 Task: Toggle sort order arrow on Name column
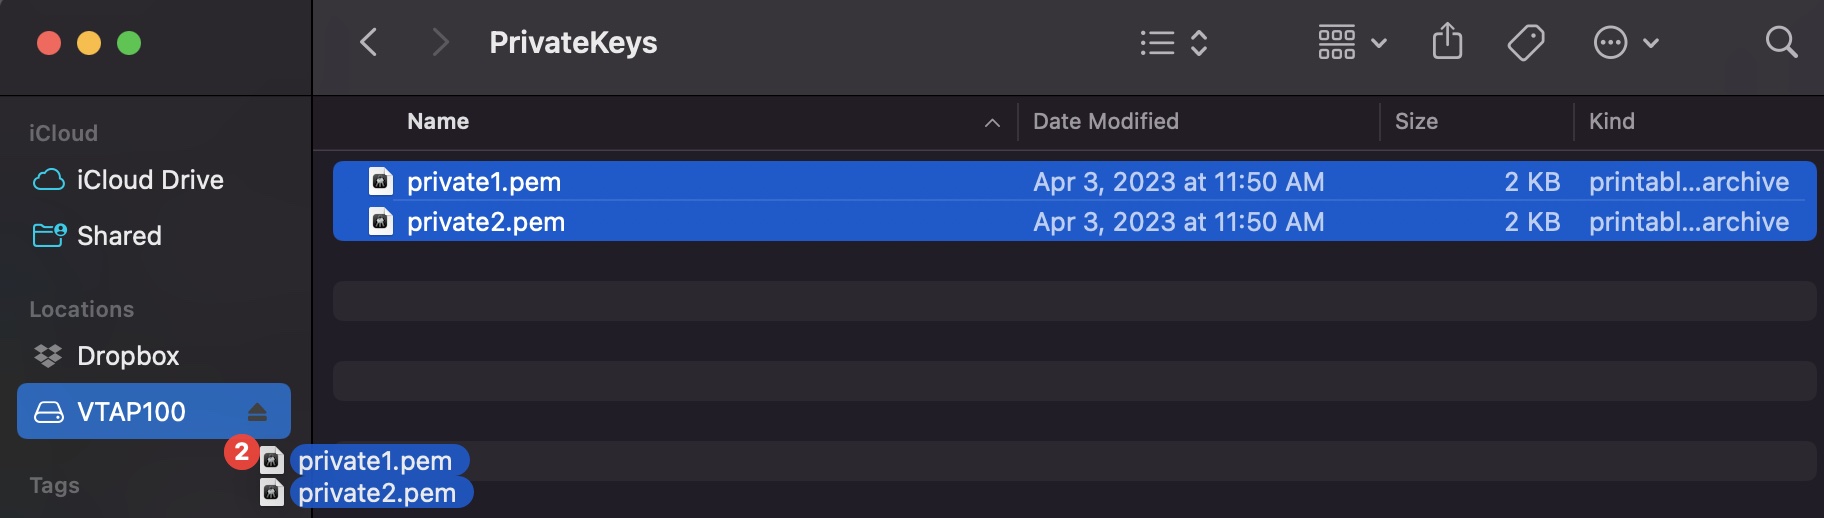pyautogui.click(x=992, y=122)
